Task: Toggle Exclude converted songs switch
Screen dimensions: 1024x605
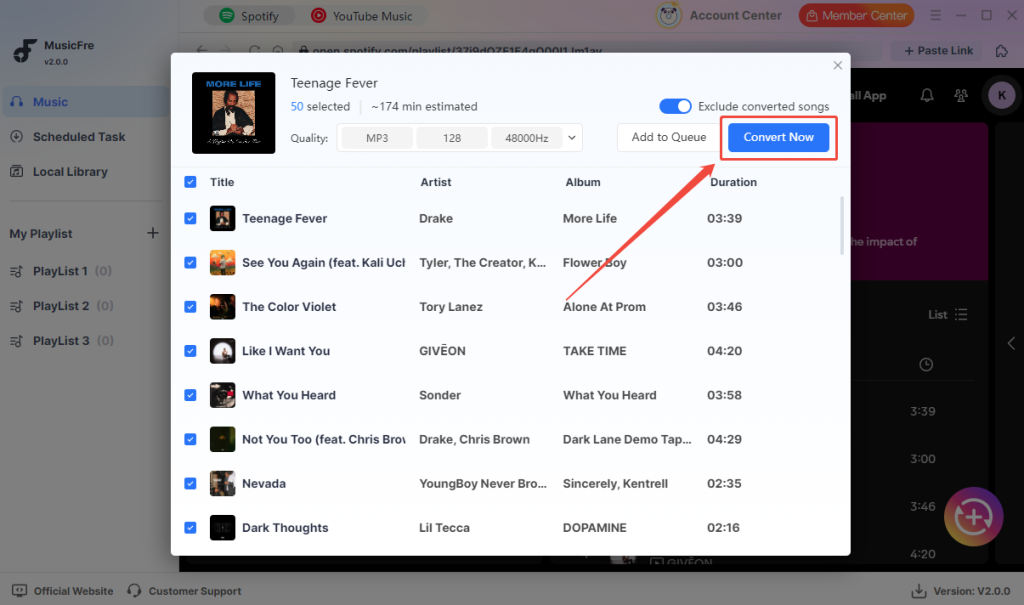Action: [675, 106]
